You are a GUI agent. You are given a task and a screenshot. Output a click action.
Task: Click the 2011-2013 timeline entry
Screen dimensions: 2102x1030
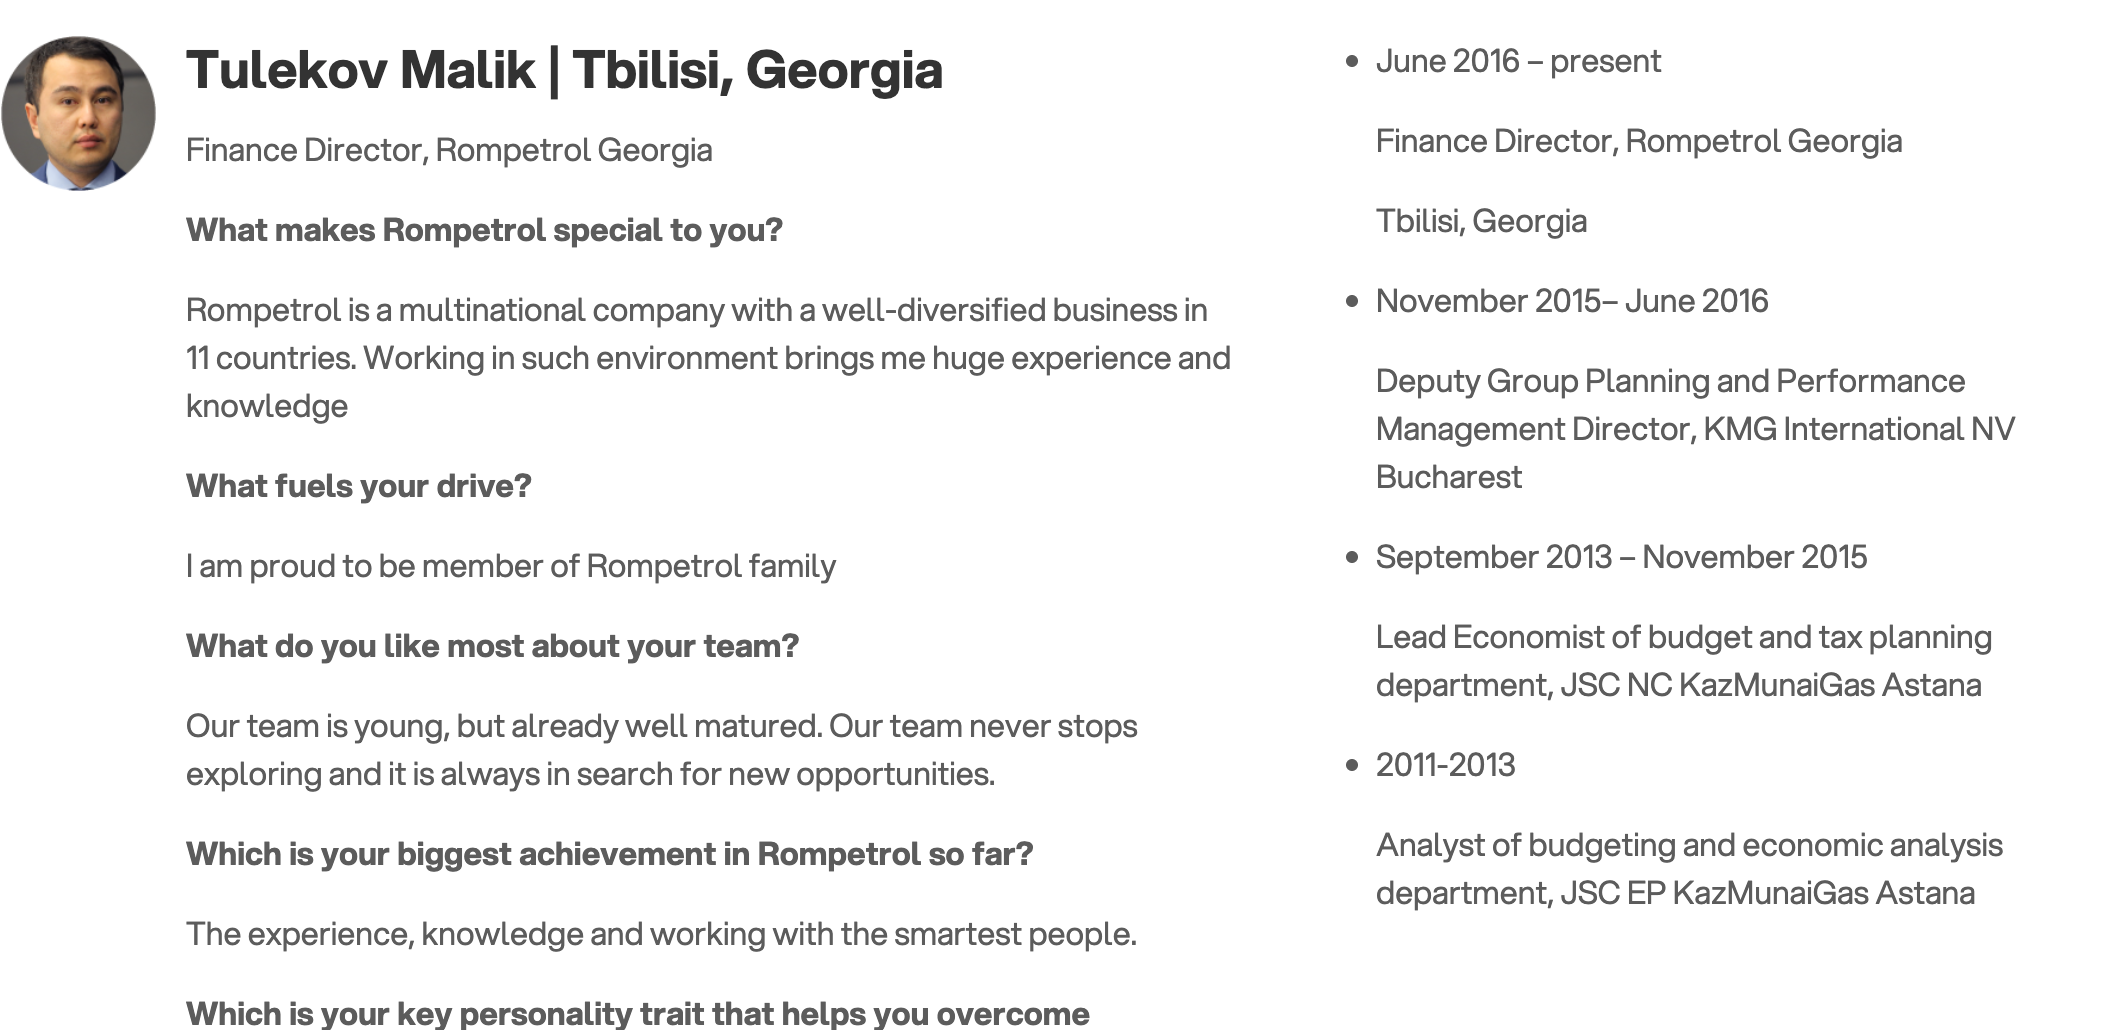click(1445, 765)
